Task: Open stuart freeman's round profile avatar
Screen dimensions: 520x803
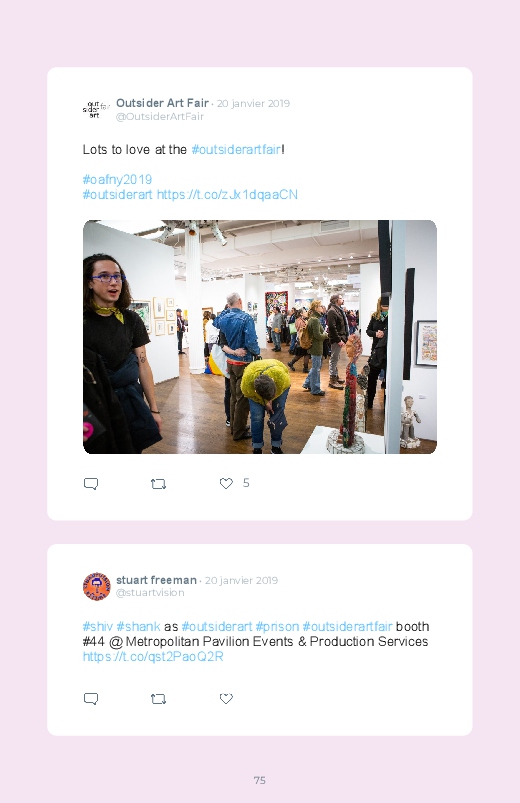Action: 97,586
